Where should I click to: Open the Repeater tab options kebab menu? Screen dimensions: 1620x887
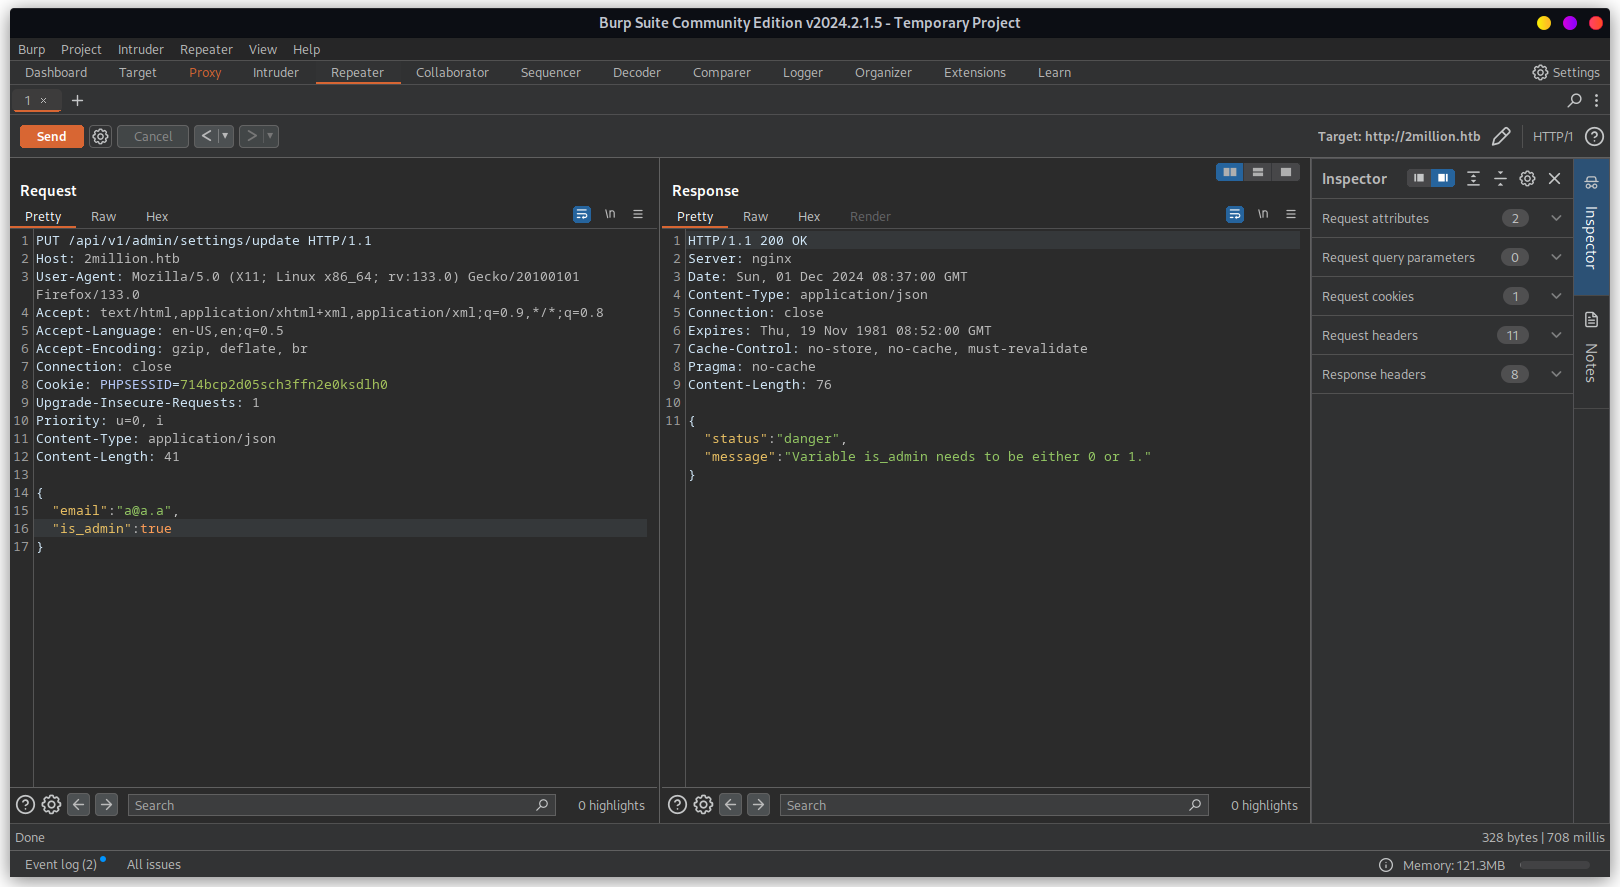tap(1596, 100)
